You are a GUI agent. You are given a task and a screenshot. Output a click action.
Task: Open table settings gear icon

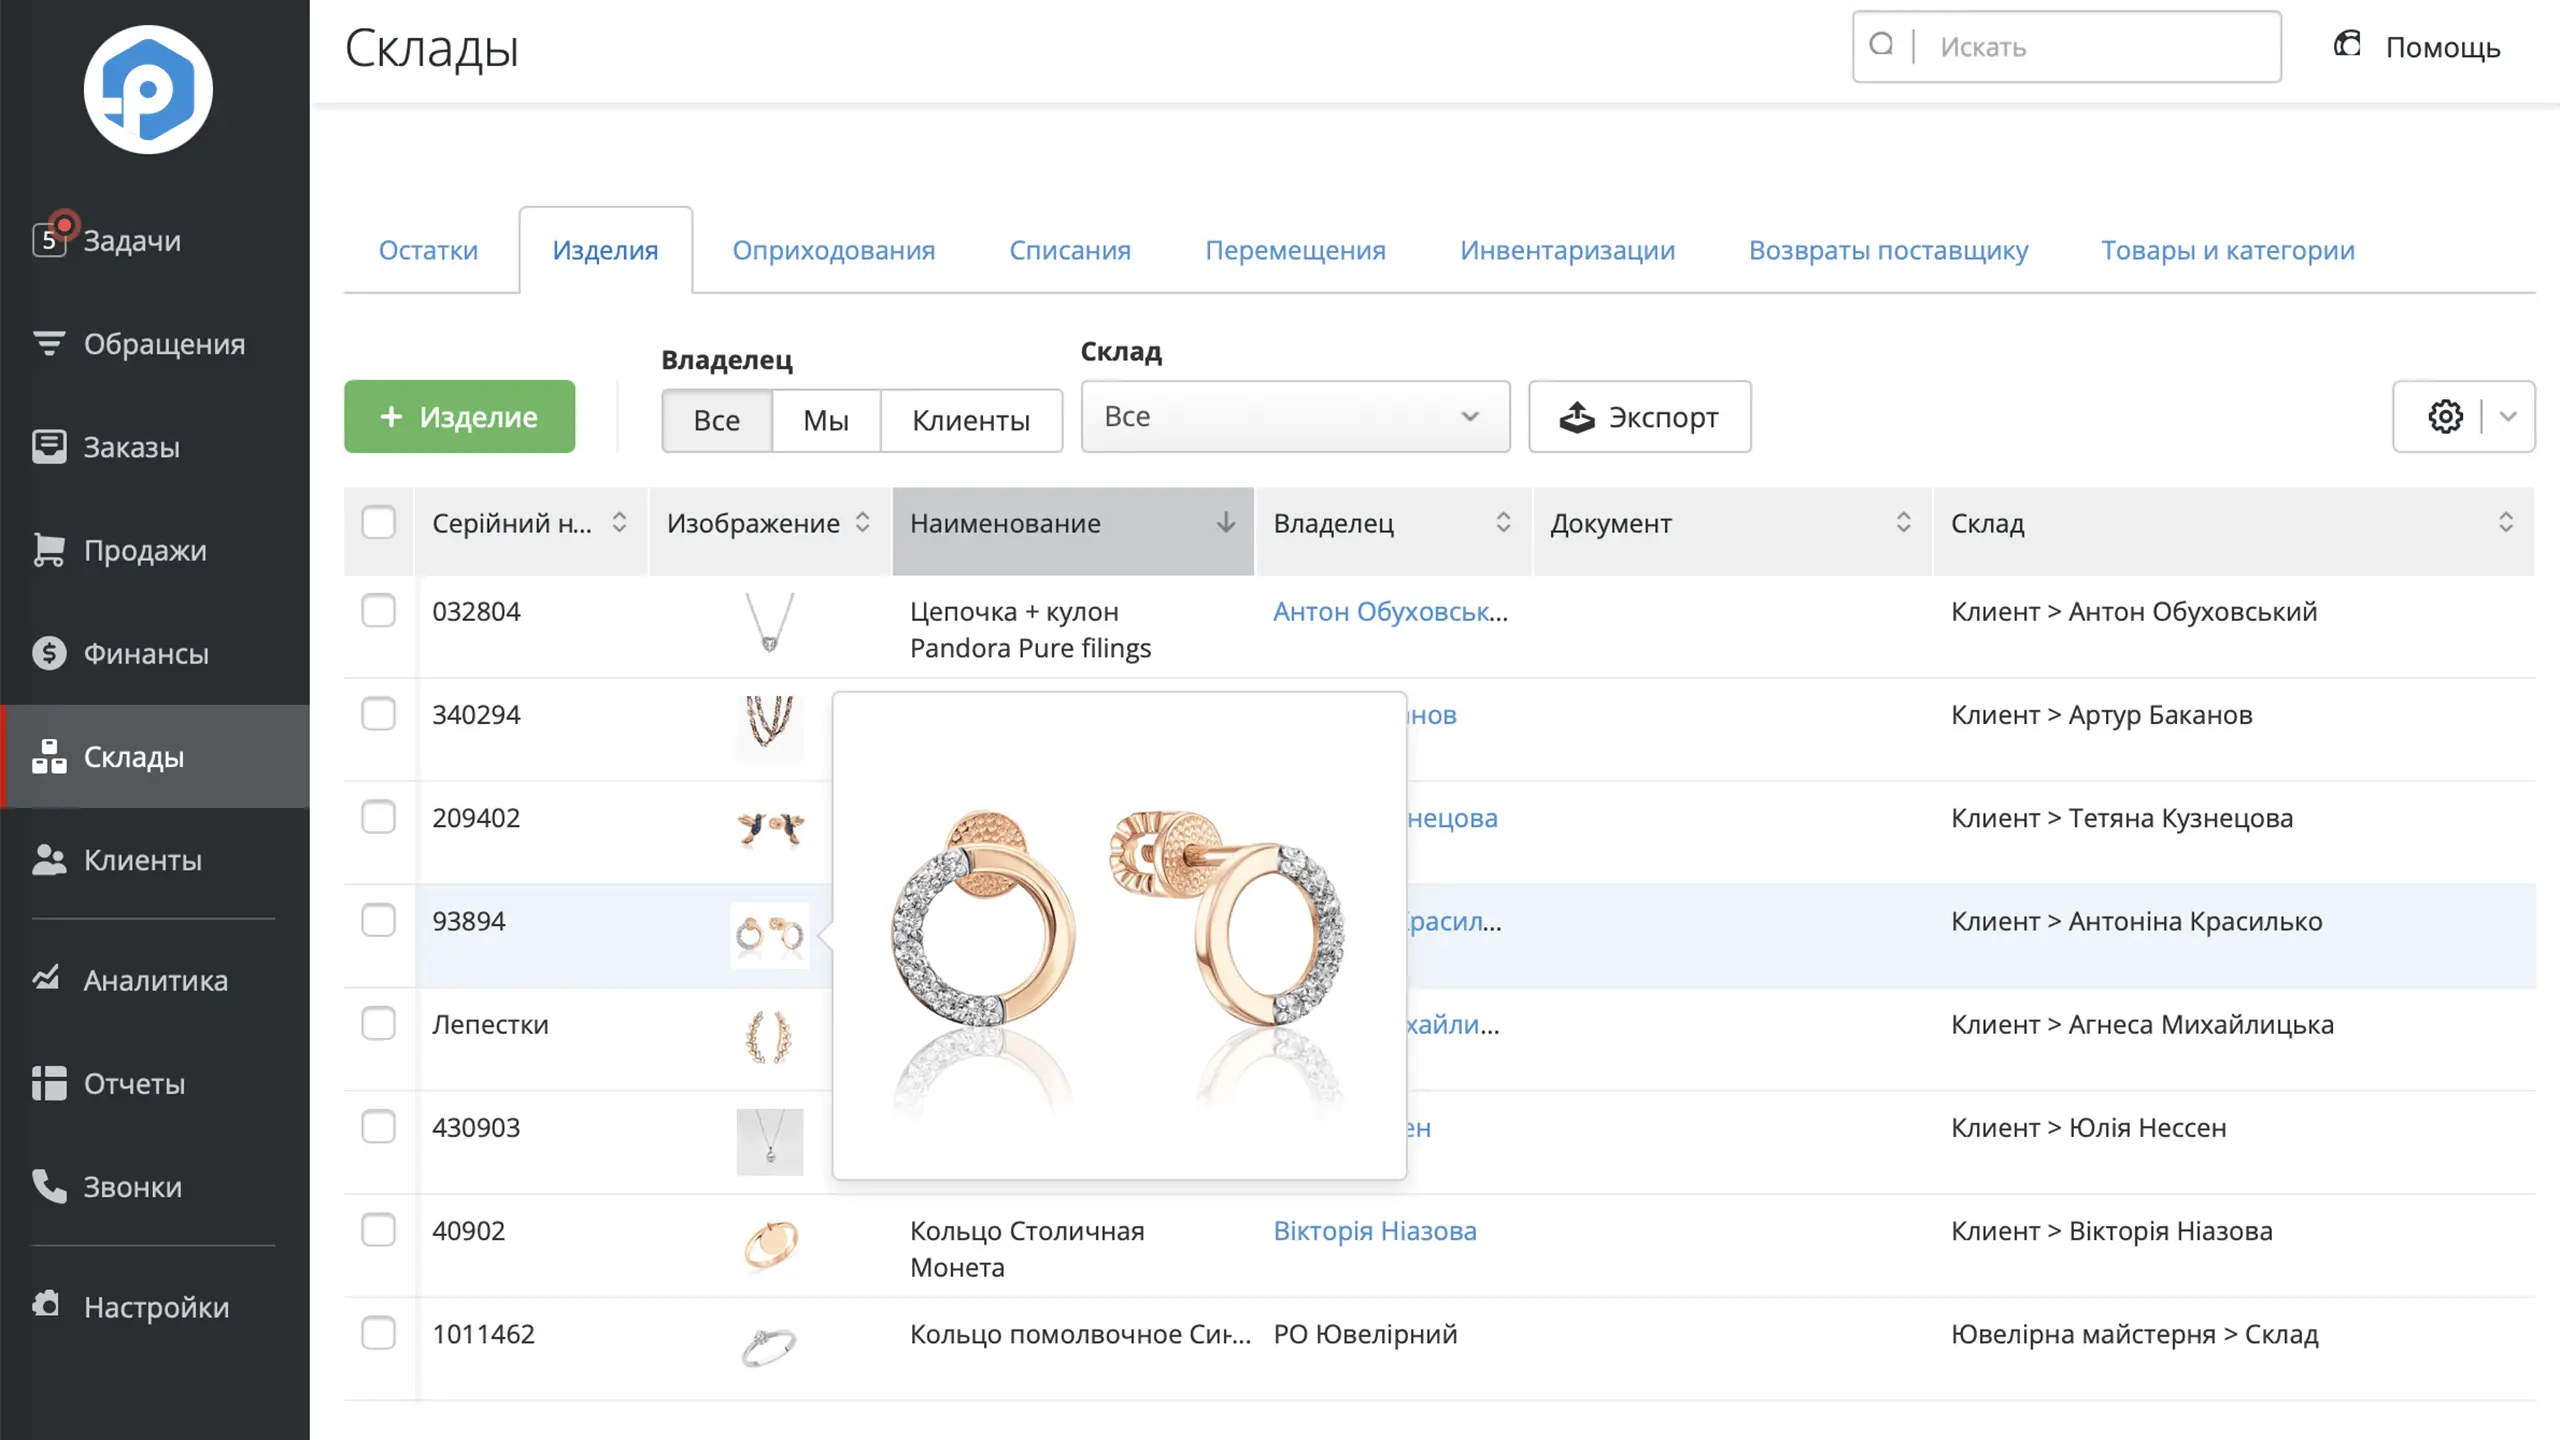click(x=2445, y=416)
